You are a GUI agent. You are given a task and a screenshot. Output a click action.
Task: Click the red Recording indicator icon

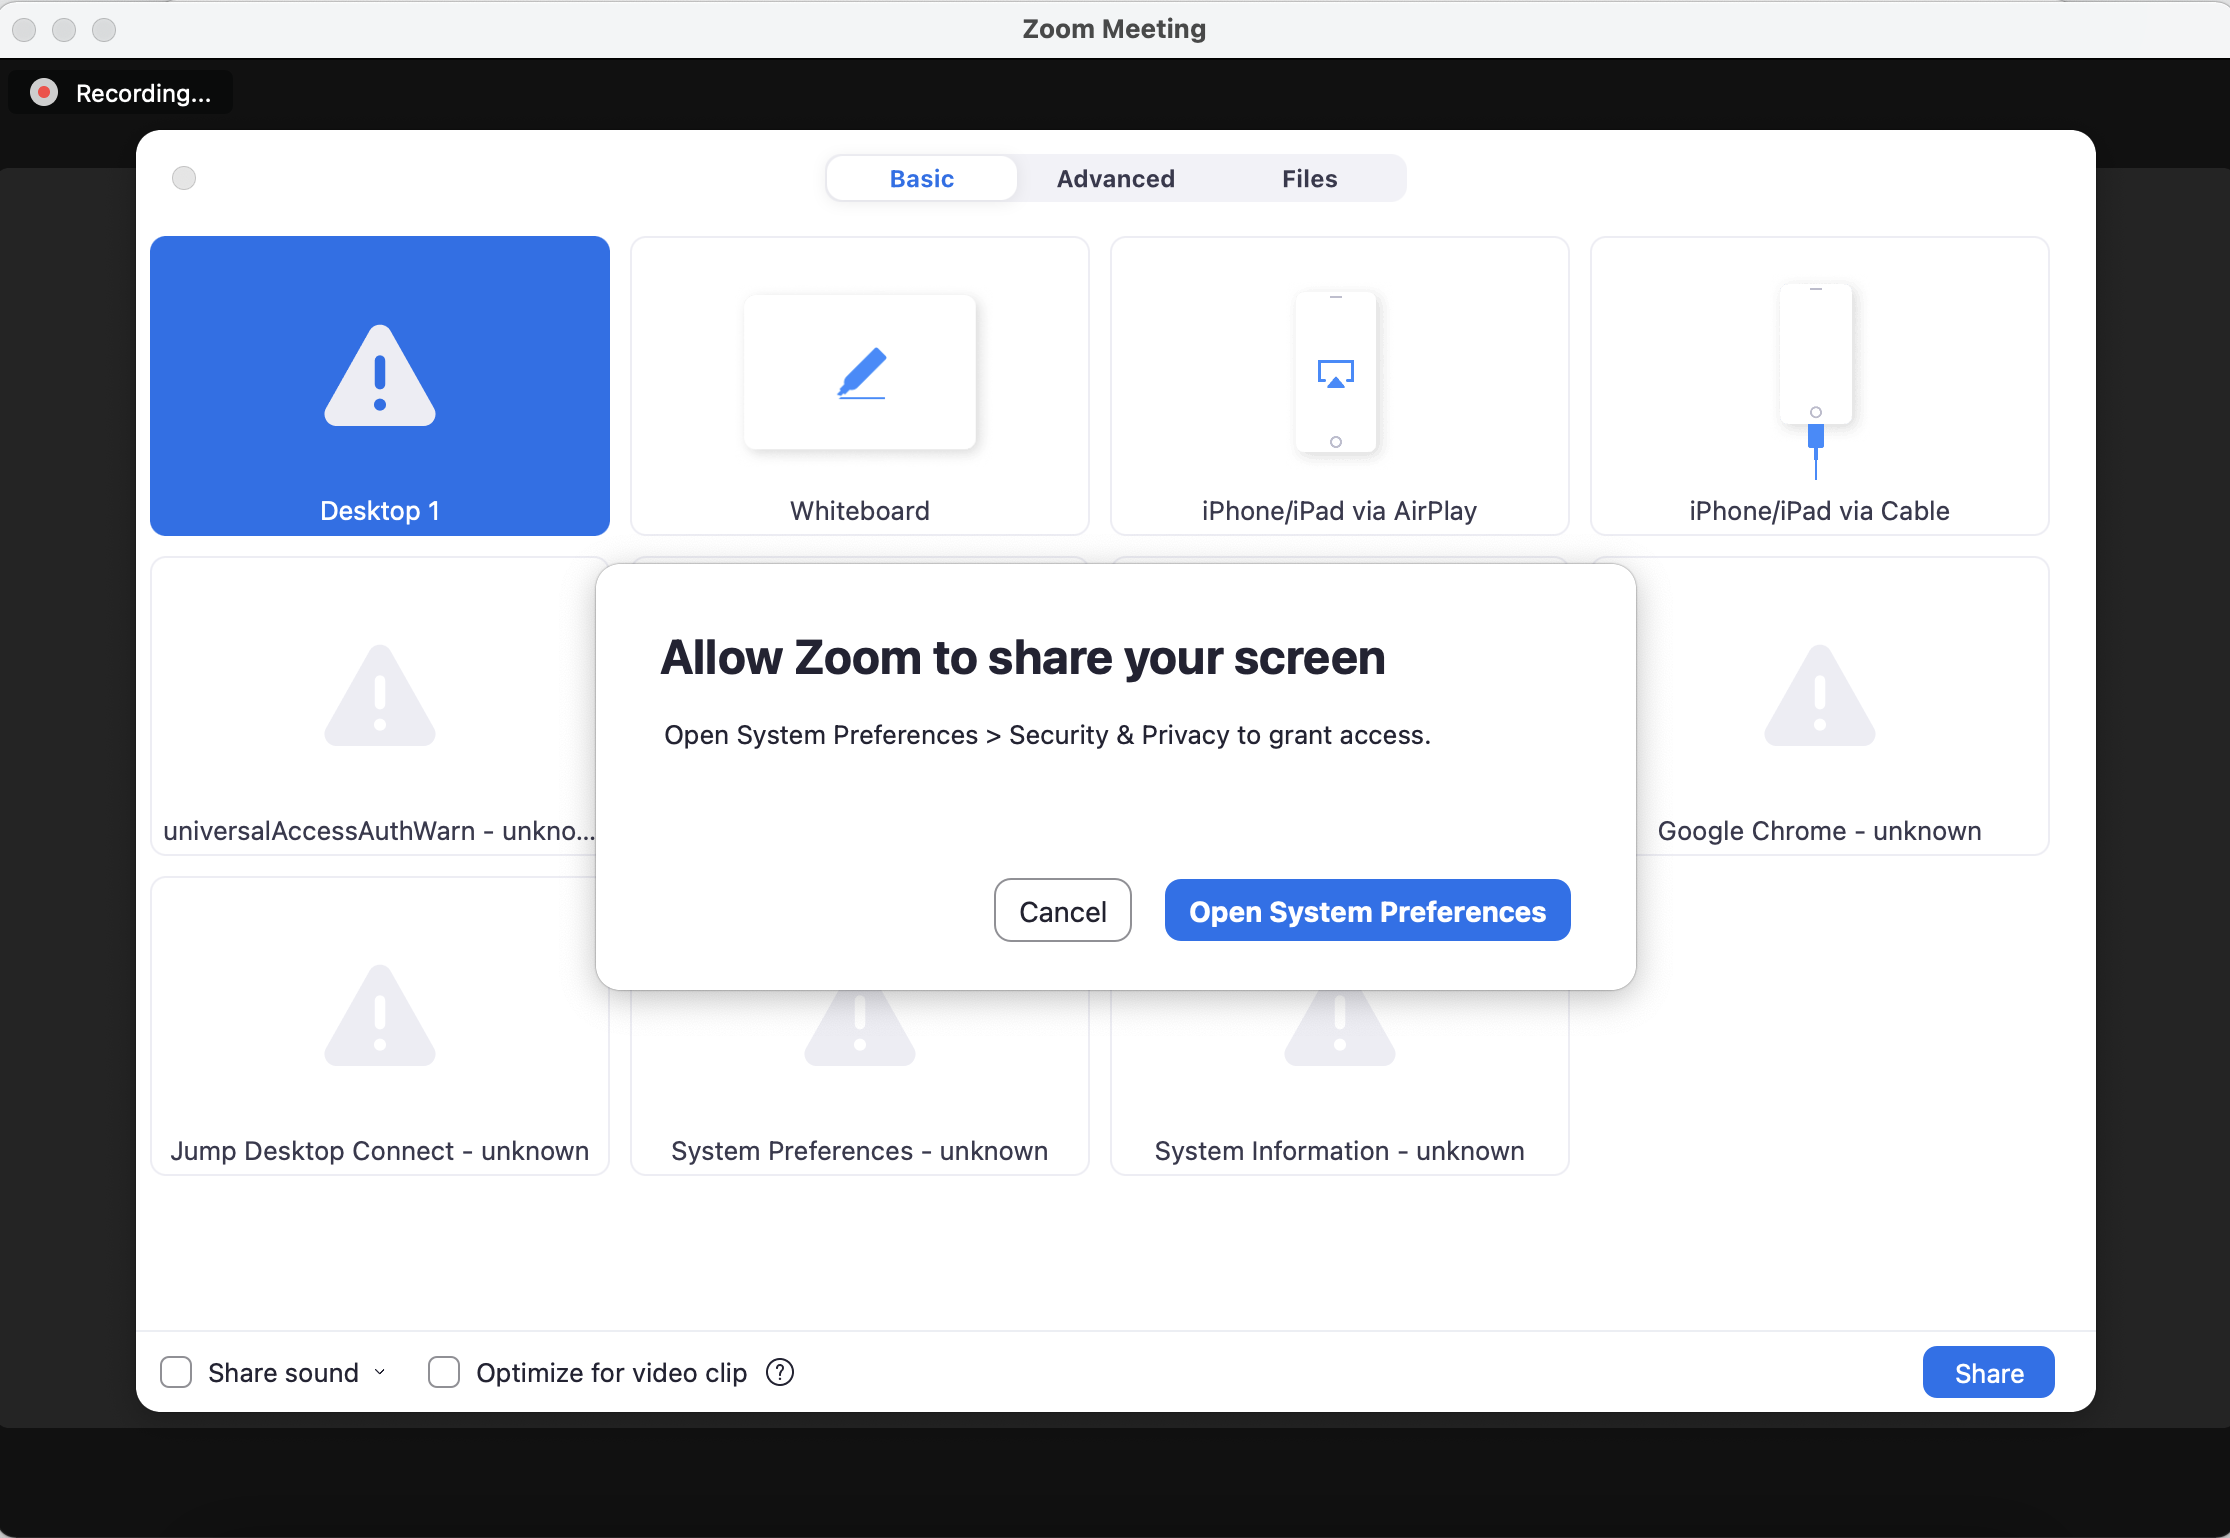44,93
